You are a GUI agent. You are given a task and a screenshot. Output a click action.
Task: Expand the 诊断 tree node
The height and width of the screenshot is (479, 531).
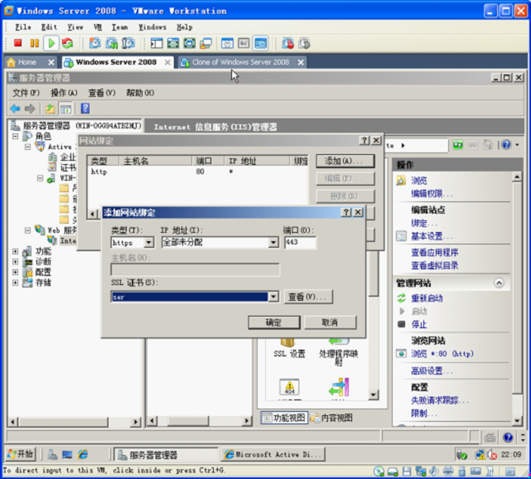16,262
